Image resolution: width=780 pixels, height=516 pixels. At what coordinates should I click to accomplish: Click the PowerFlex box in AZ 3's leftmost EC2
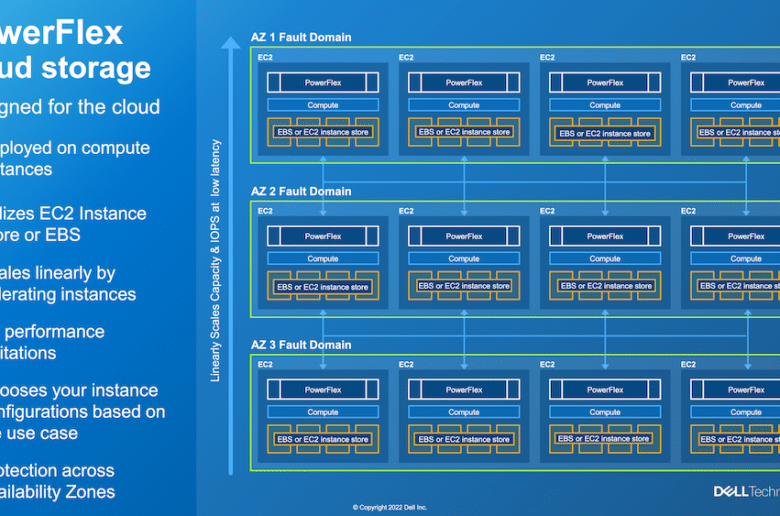click(x=323, y=390)
